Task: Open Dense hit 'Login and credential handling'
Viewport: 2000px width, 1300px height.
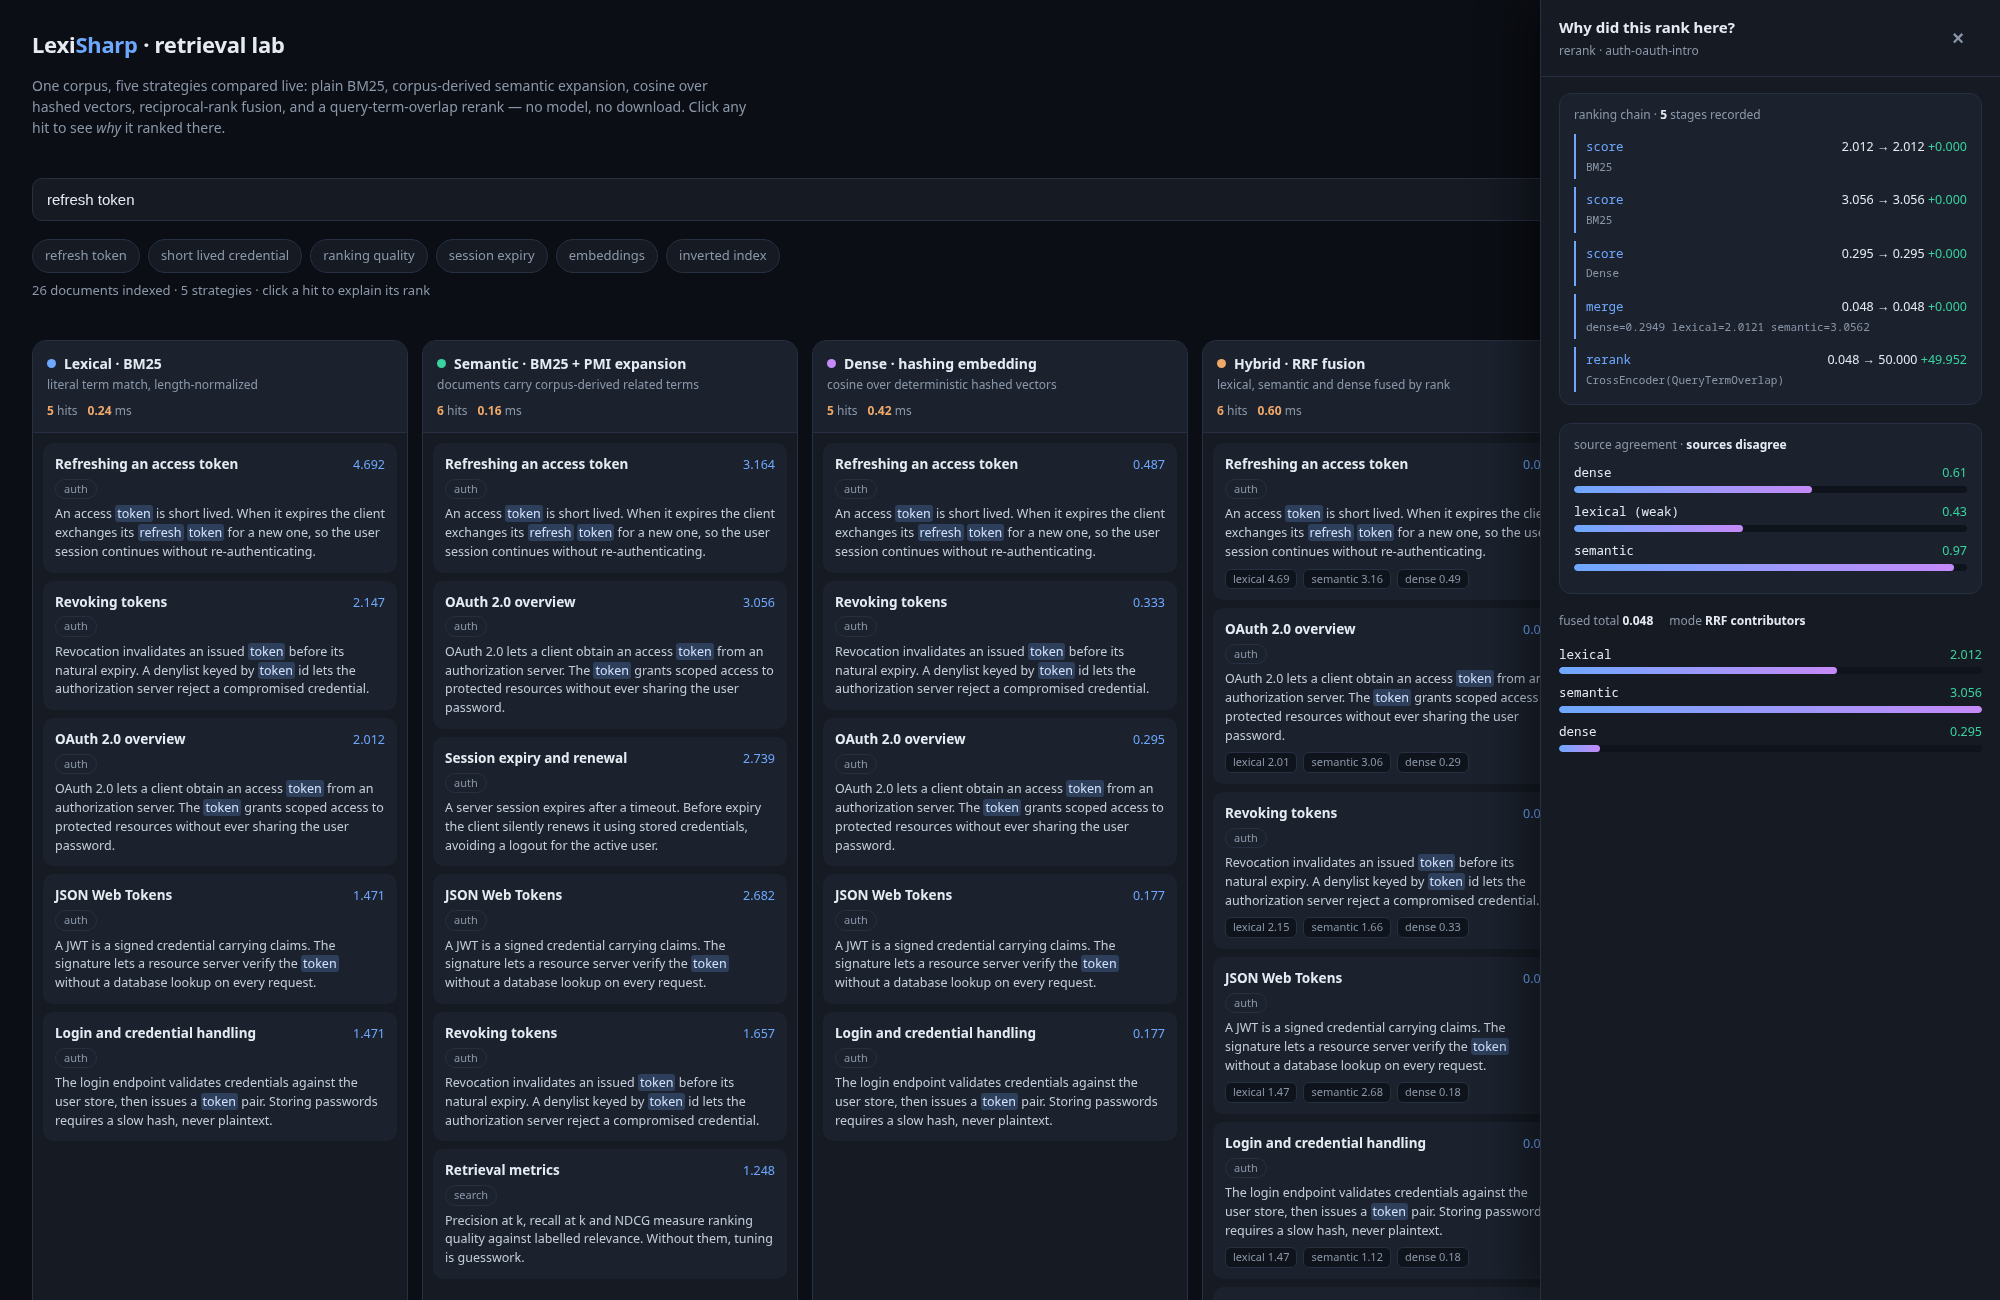Action: click(1000, 1076)
